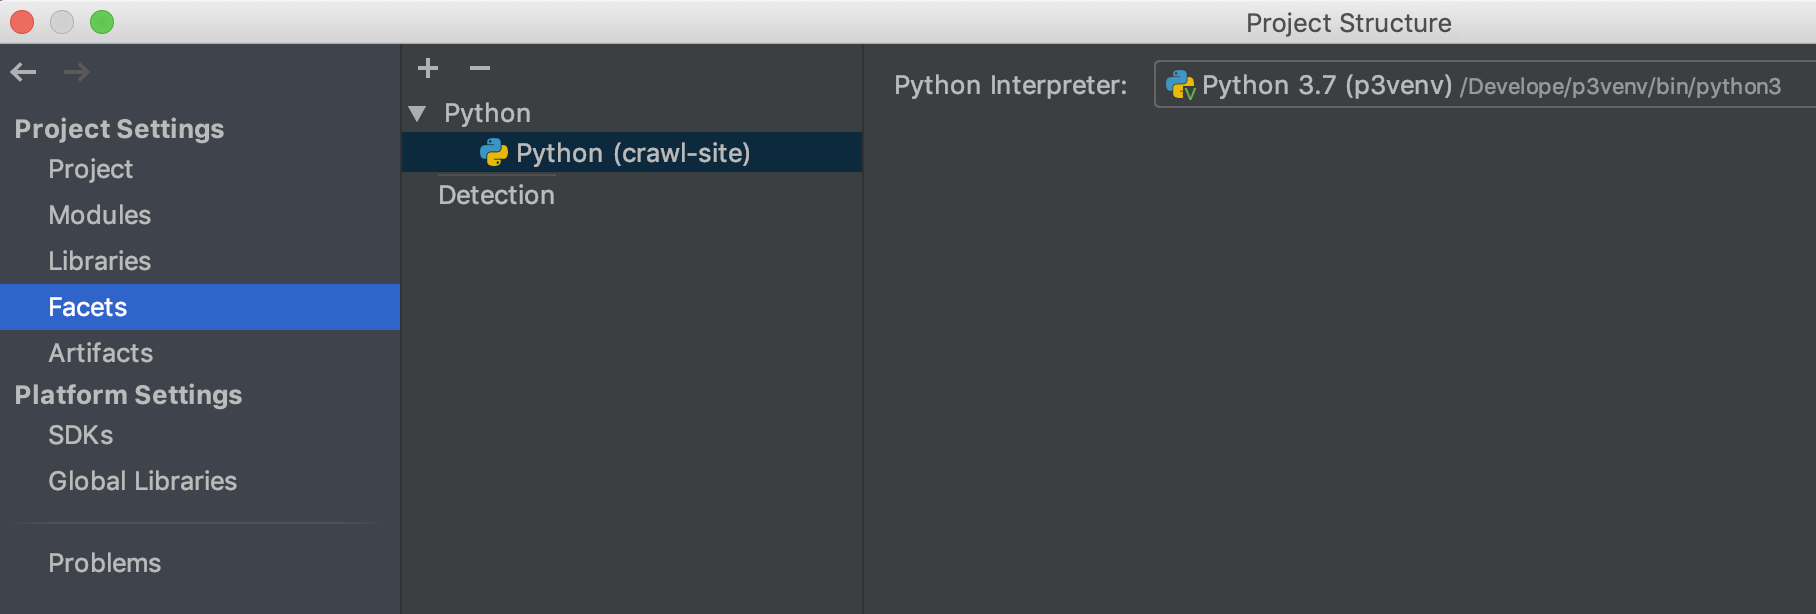Click the green zoom window button

click(x=102, y=22)
